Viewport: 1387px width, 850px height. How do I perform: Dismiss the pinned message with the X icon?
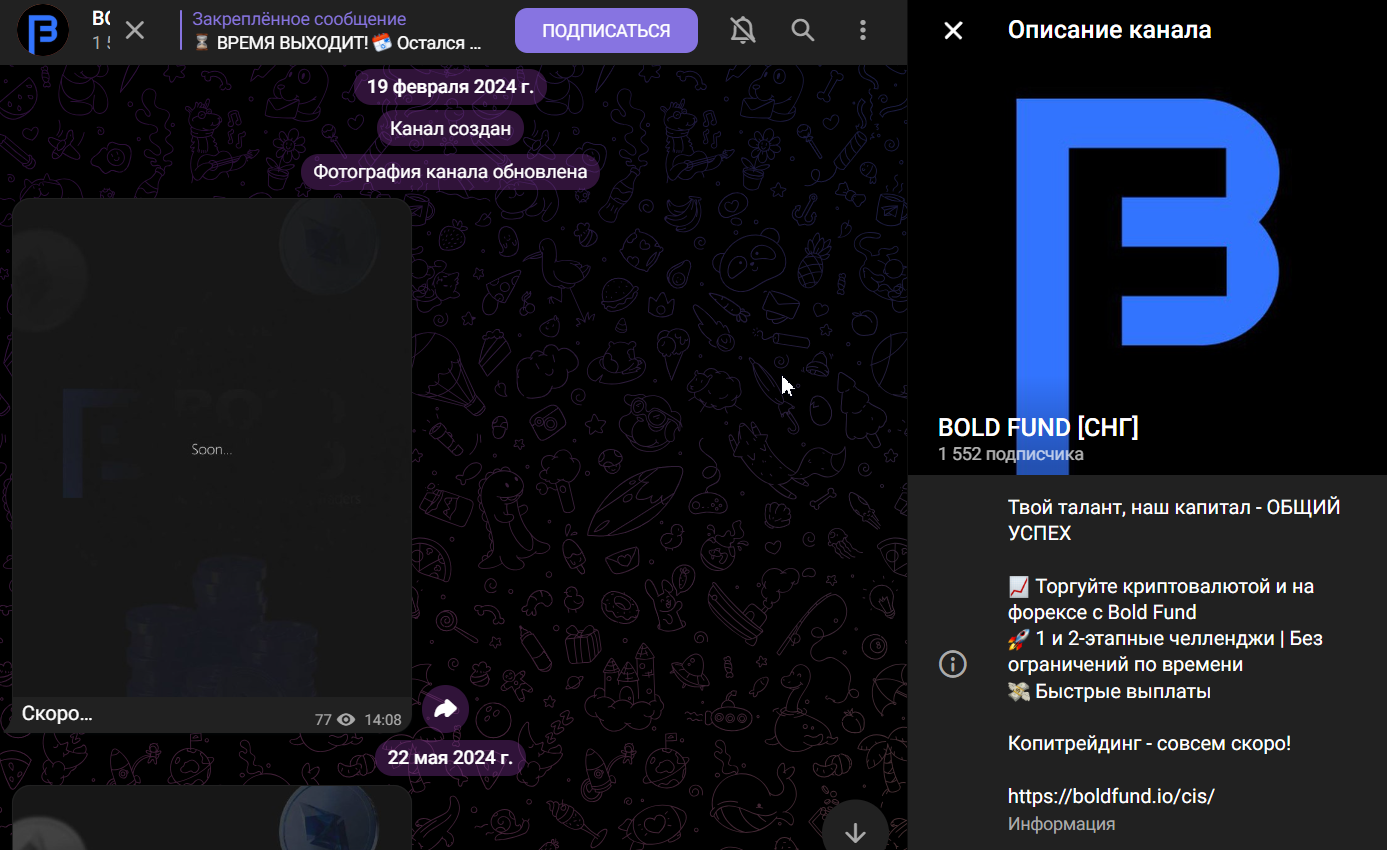click(x=135, y=30)
